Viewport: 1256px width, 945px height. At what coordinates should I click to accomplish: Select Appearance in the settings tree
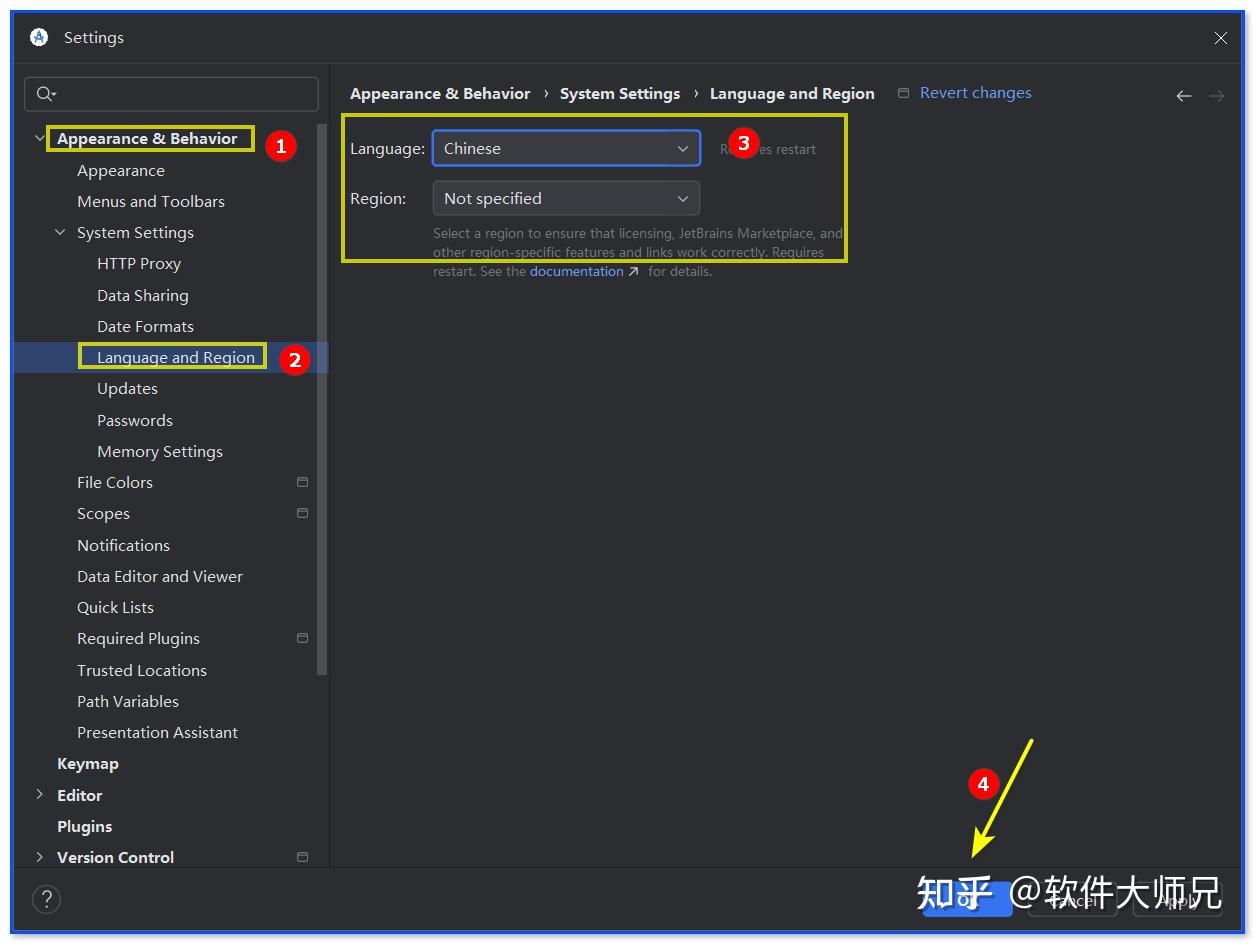click(x=121, y=171)
